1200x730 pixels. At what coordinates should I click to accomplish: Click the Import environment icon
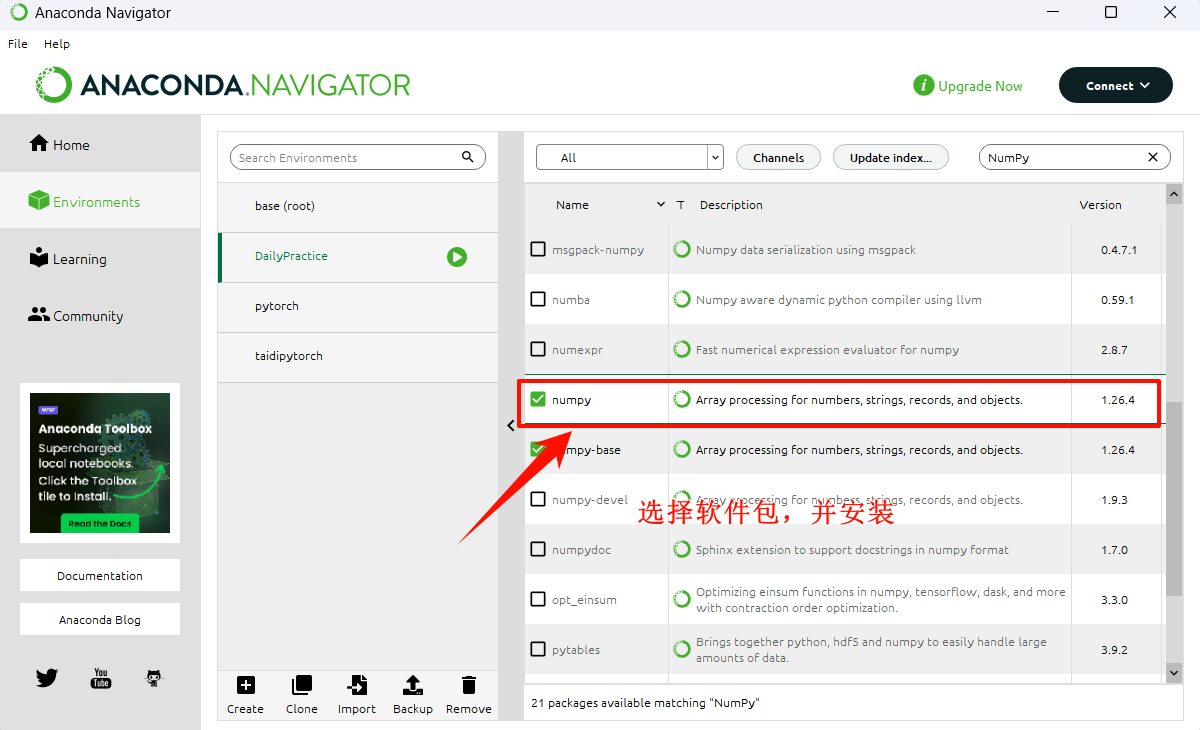click(x=357, y=685)
